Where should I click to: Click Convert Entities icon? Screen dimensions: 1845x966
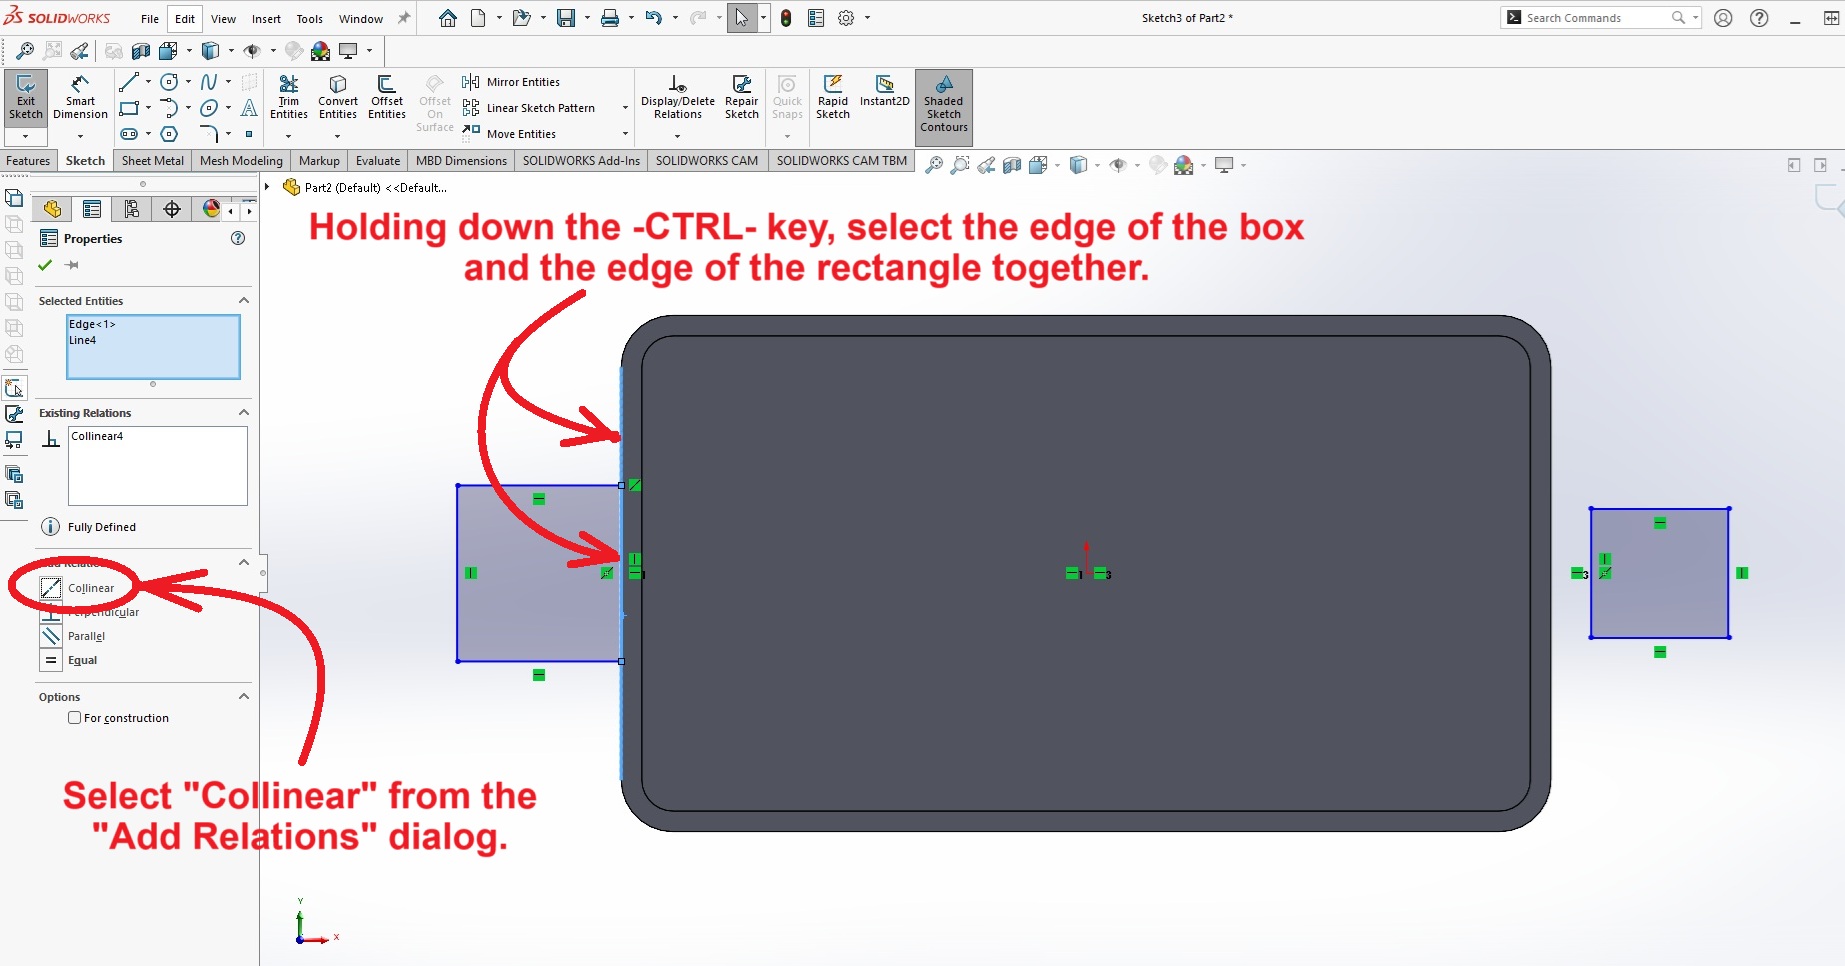[x=338, y=98]
